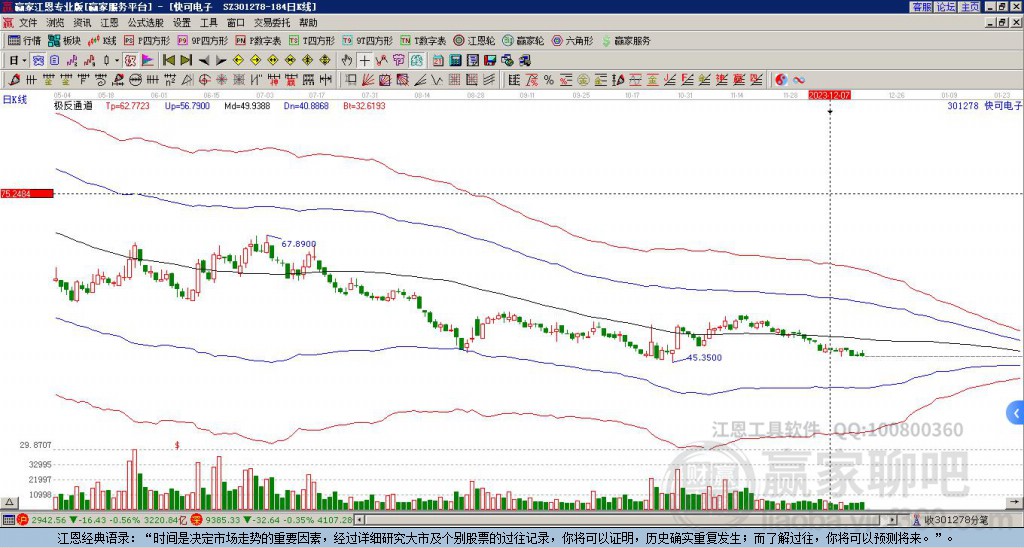Open the 窗口 menu
1024x548 pixels.
[236, 23]
